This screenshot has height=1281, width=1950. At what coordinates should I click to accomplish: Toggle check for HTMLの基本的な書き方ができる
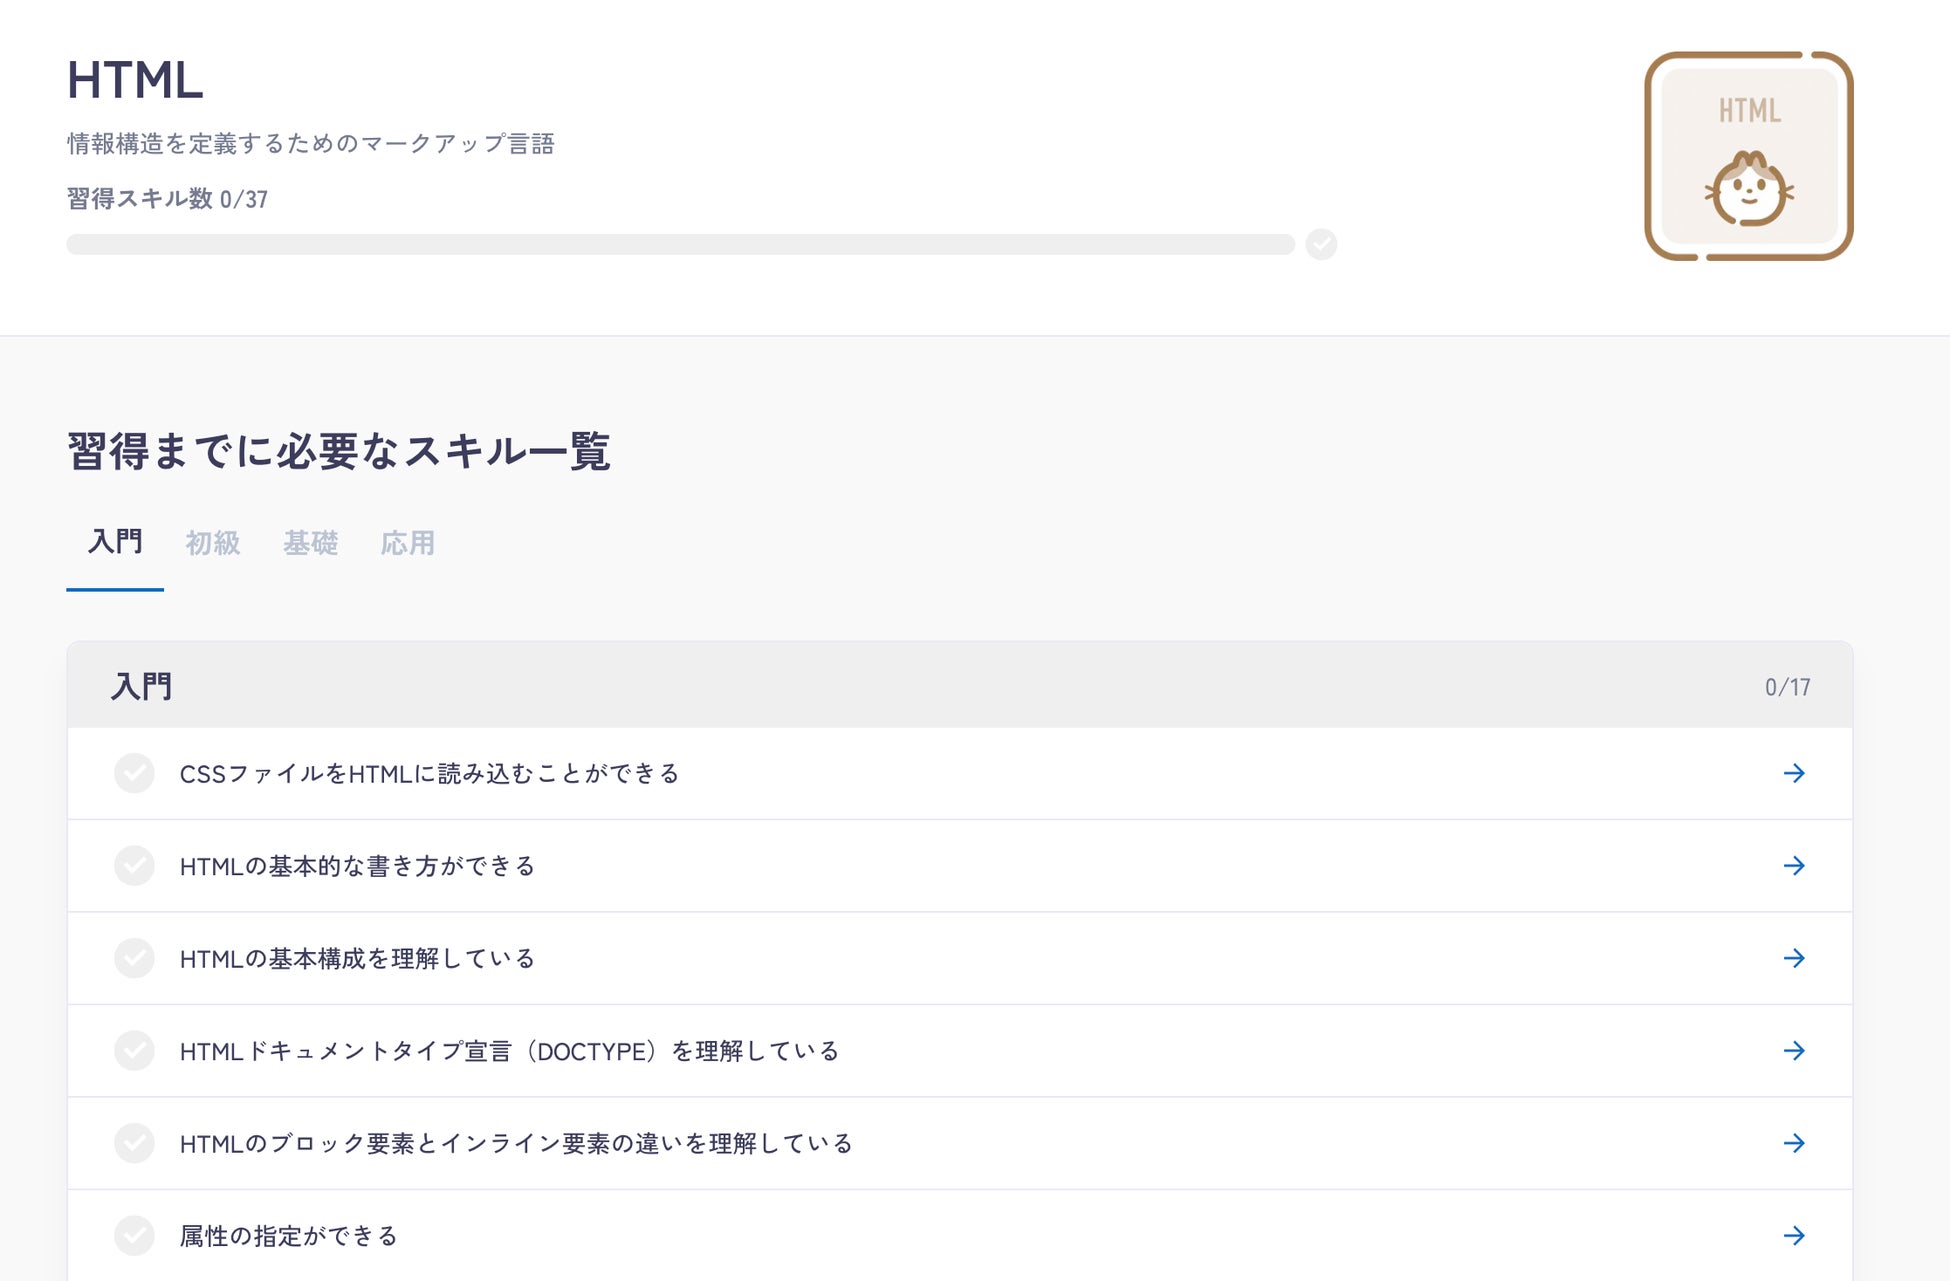pyautogui.click(x=134, y=866)
